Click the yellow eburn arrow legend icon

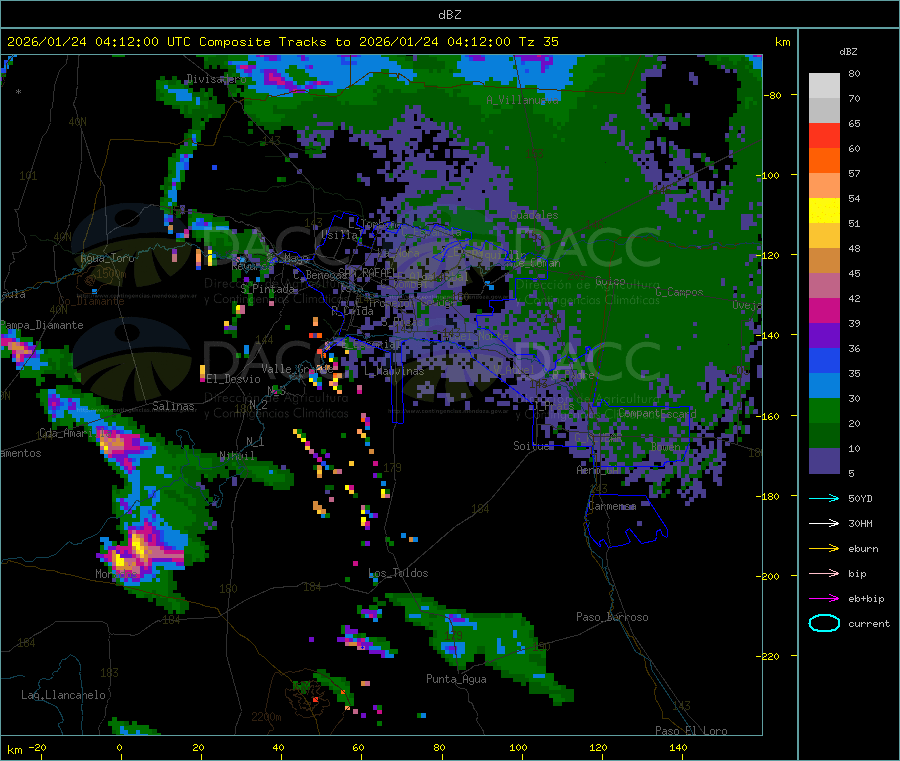tap(824, 548)
